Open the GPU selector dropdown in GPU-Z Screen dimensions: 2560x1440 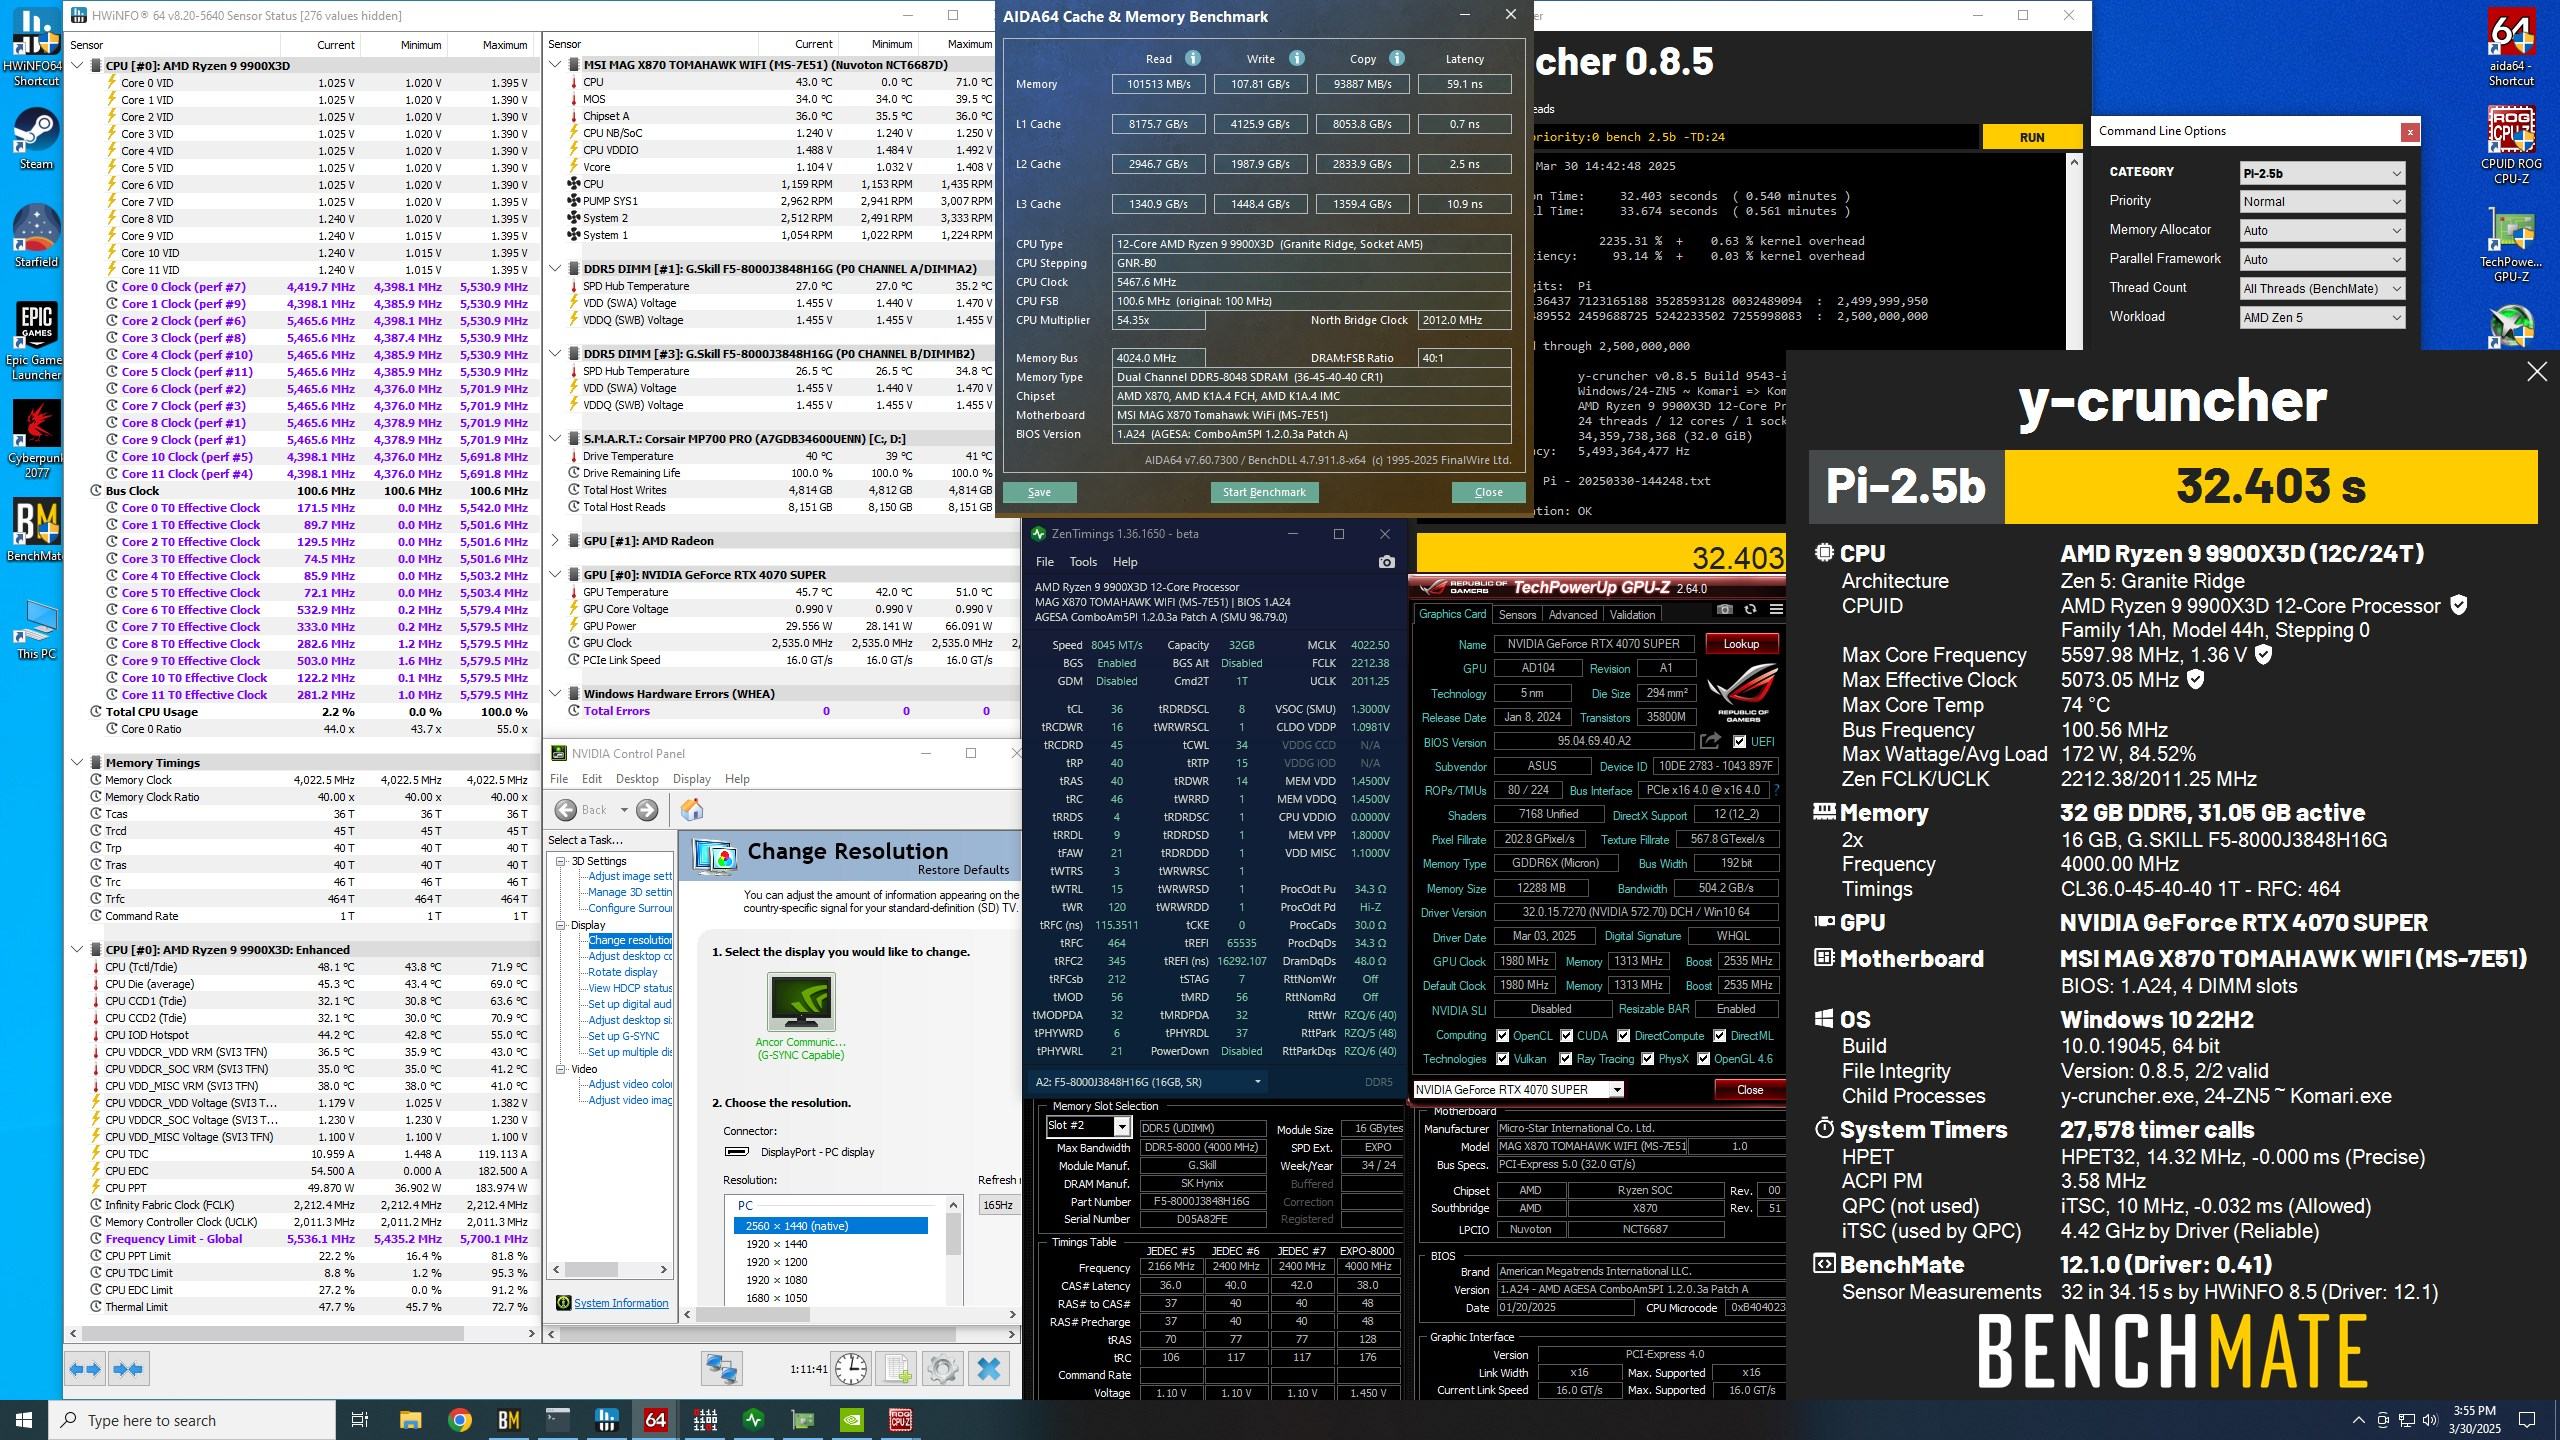pos(1518,1089)
